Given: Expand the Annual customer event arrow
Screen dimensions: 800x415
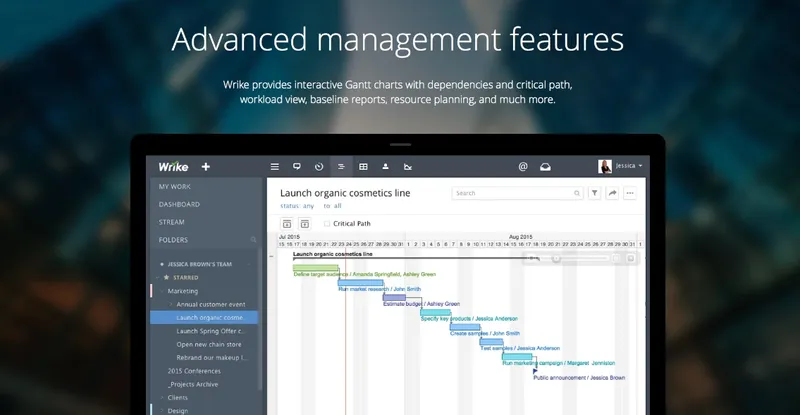Looking at the screenshot, I should coord(171,304).
